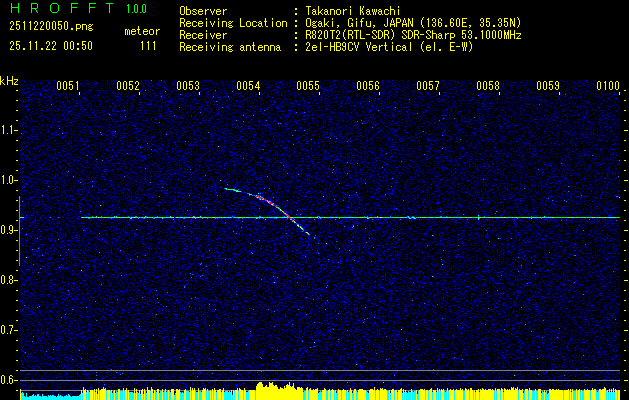Click the 0055 time marker

coord(308,86)
